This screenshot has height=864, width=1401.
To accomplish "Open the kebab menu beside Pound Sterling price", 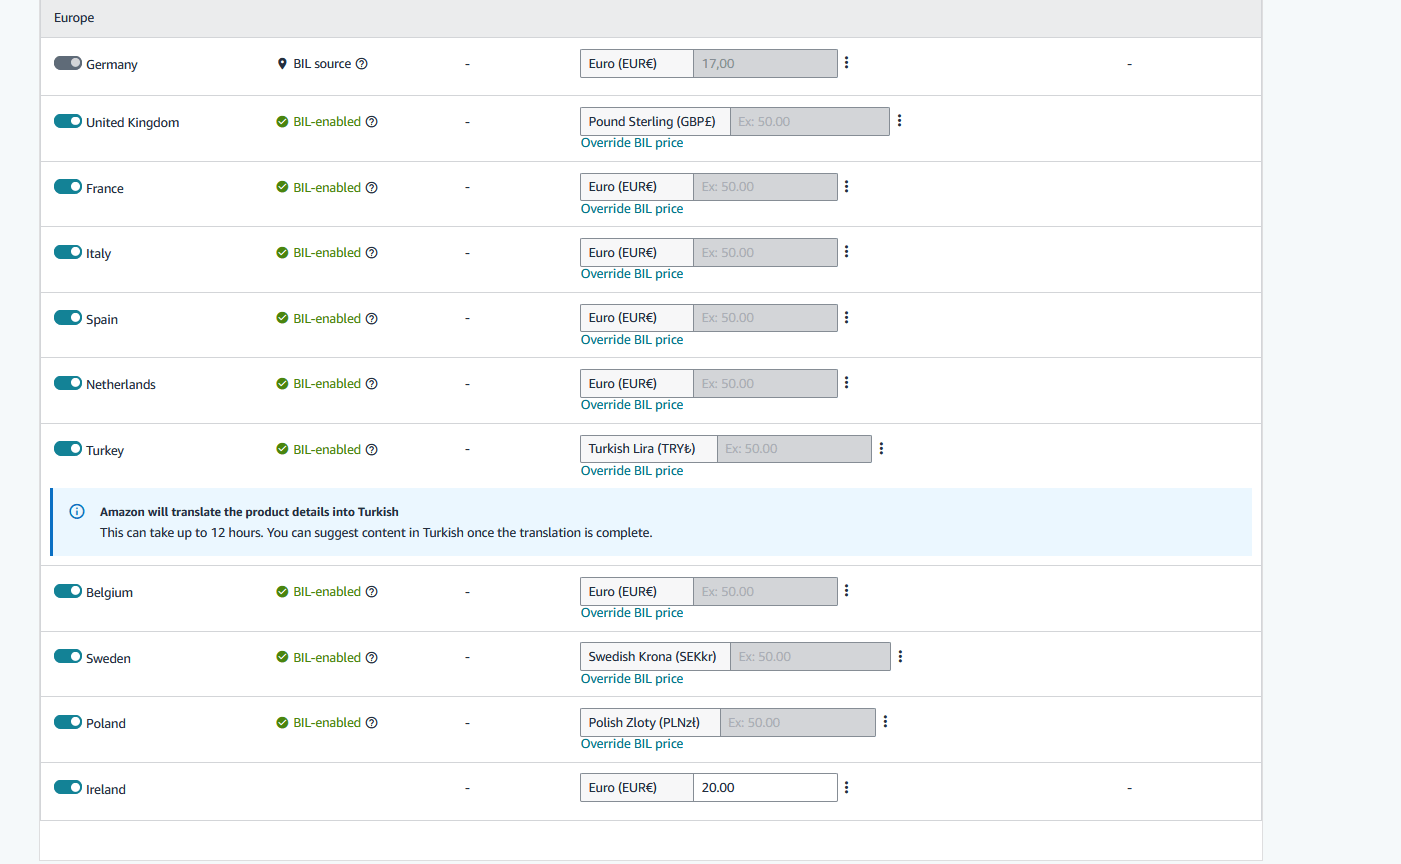I will 899,121.
